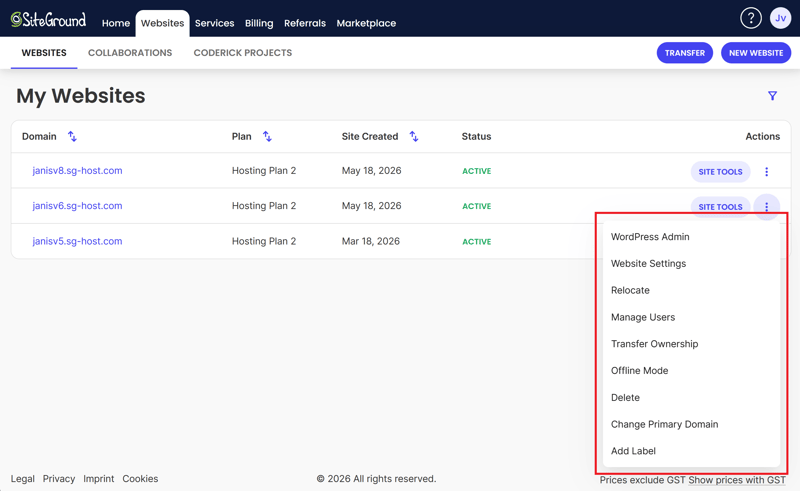Screen dimensions: 800x491
Task: Sort websites by Domain column arrows
Action: [x=72, y=136]
